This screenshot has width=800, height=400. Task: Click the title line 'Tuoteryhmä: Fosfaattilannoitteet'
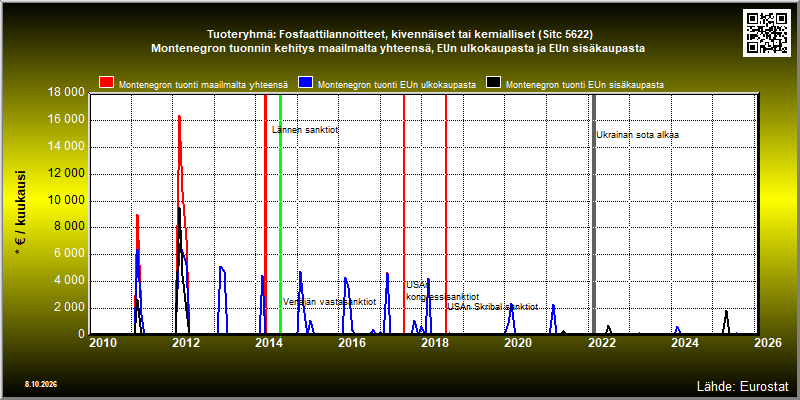399,35
